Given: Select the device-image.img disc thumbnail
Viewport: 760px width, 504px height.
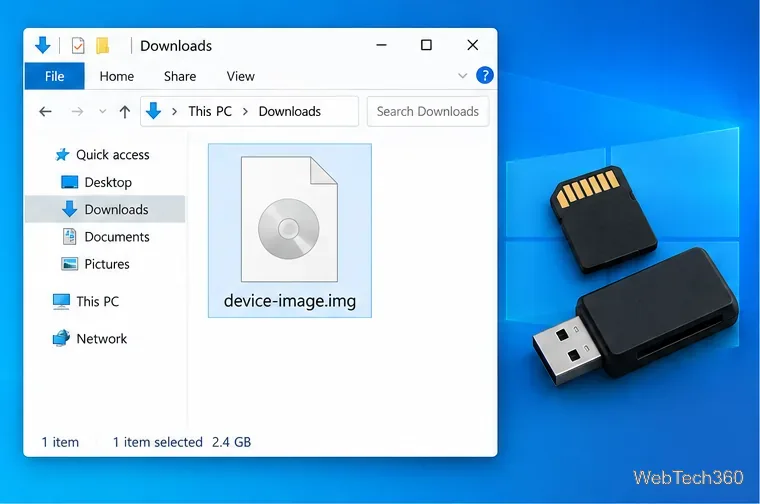Looking at the screenshot, I should pyautogui.click(x=289, y=219).
